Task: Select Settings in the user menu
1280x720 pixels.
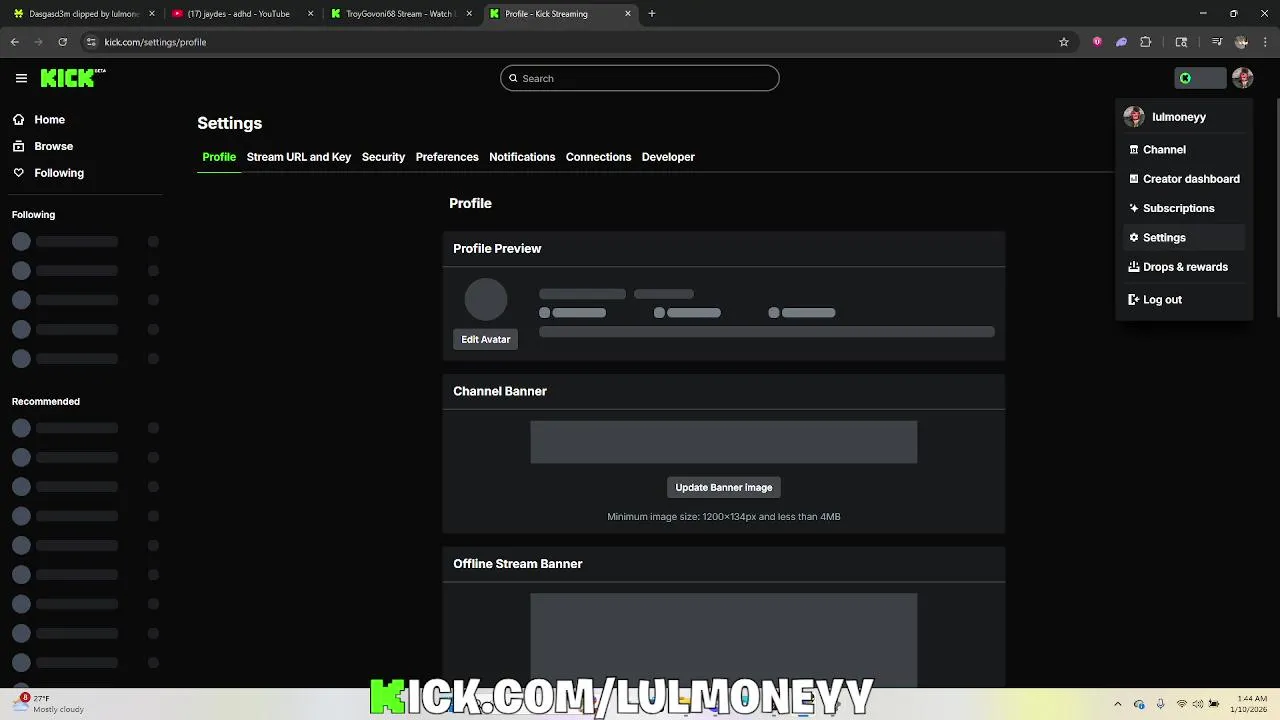Action: (x=1183, y=238)
